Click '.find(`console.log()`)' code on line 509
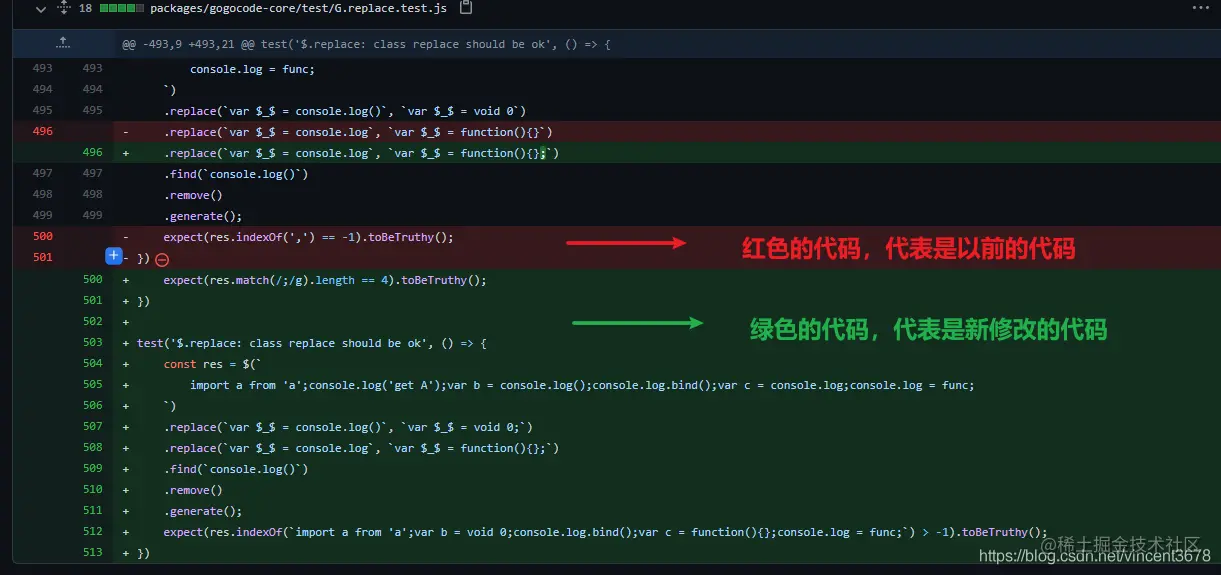The width and height of the screenshot is (1221, 575). tap(236, 469)
